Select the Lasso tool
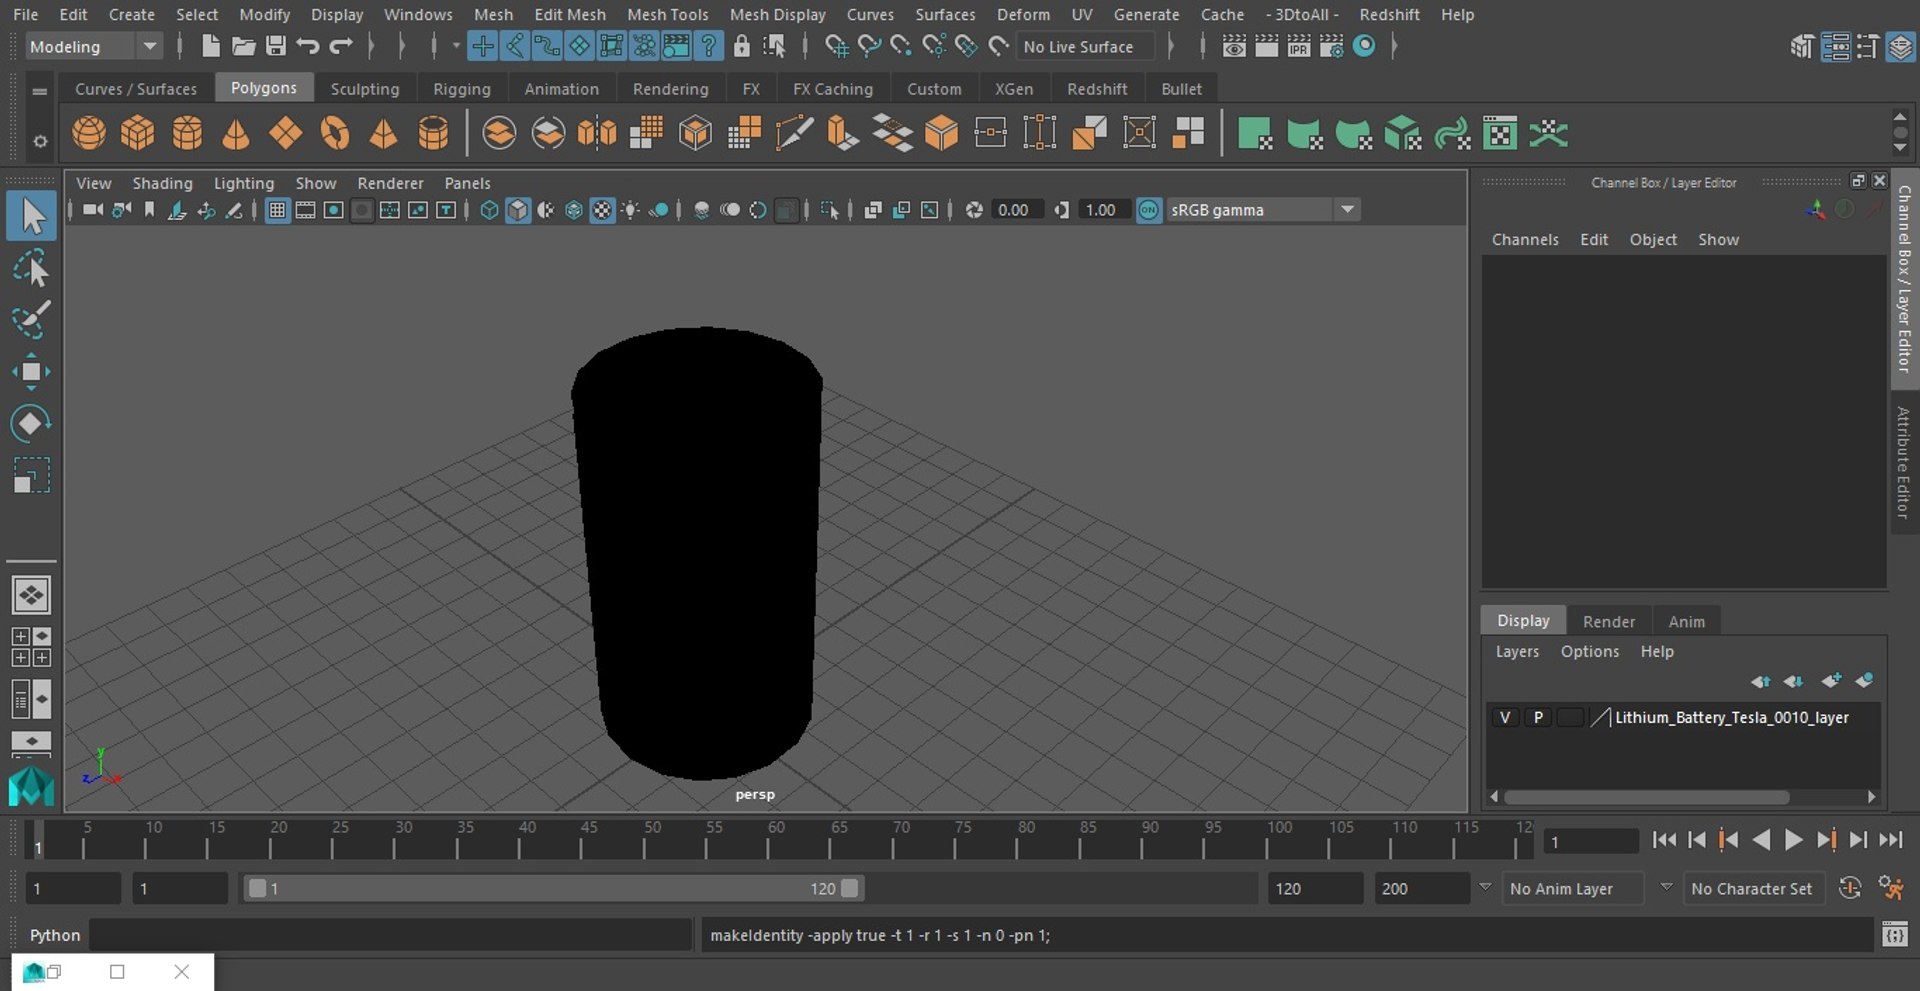1920x991 pixels. 32,268
